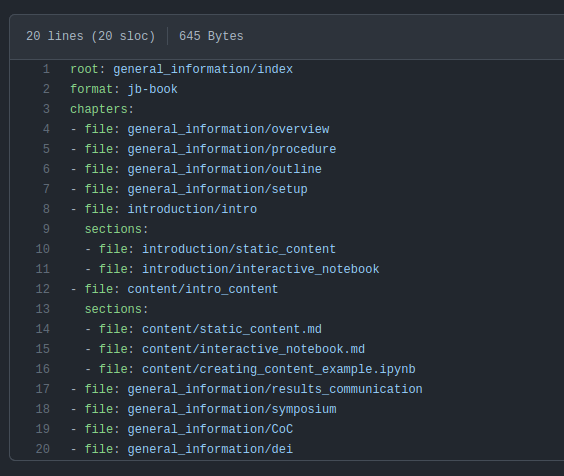Screen dimensions: 564x476
Task: Click 'content/intro_content' file path
Action: (203, 289)
